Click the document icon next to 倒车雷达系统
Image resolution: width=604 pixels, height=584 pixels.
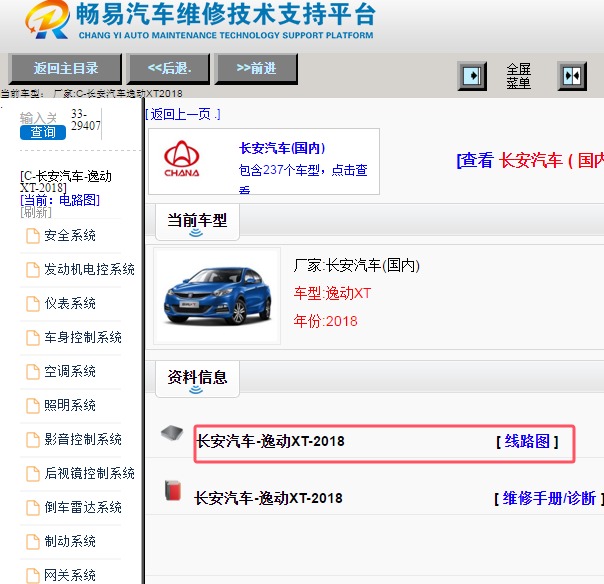coord(33,508)
